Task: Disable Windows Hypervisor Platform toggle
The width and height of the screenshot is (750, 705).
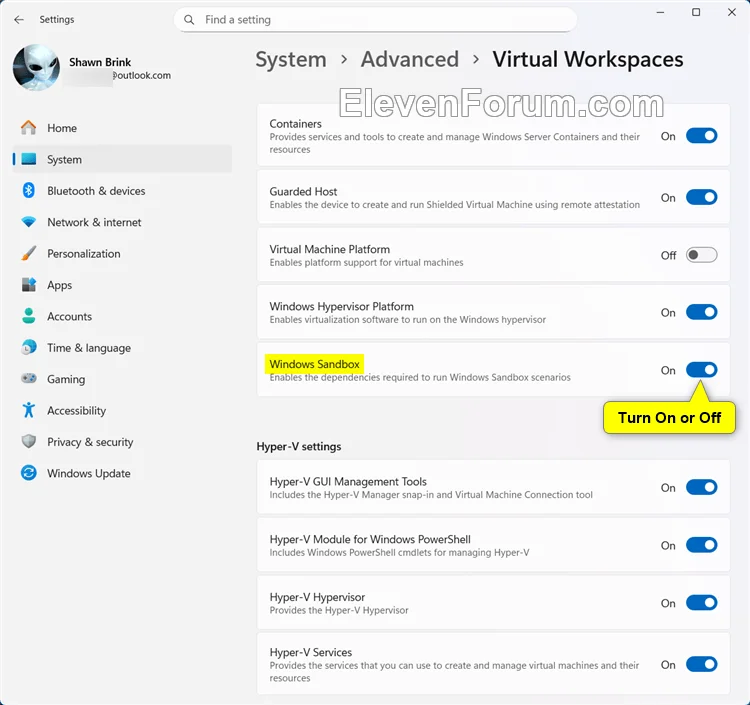Action: [702, 312]
